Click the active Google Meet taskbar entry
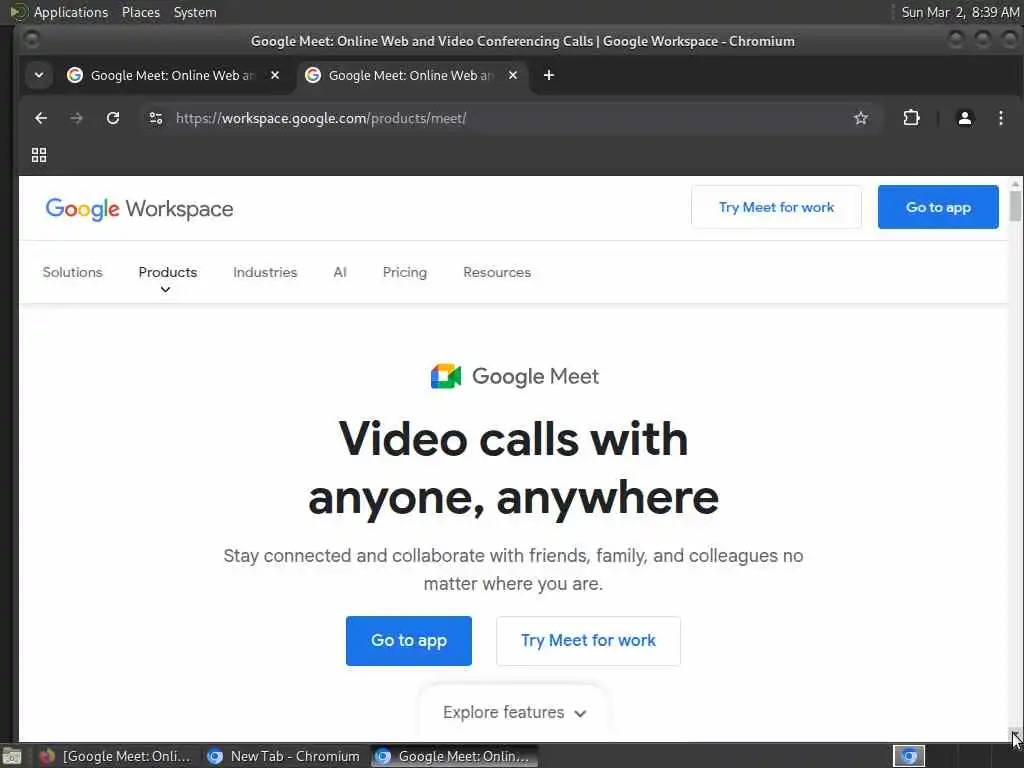Screen dimensions: 1024x768 (455, 756)
